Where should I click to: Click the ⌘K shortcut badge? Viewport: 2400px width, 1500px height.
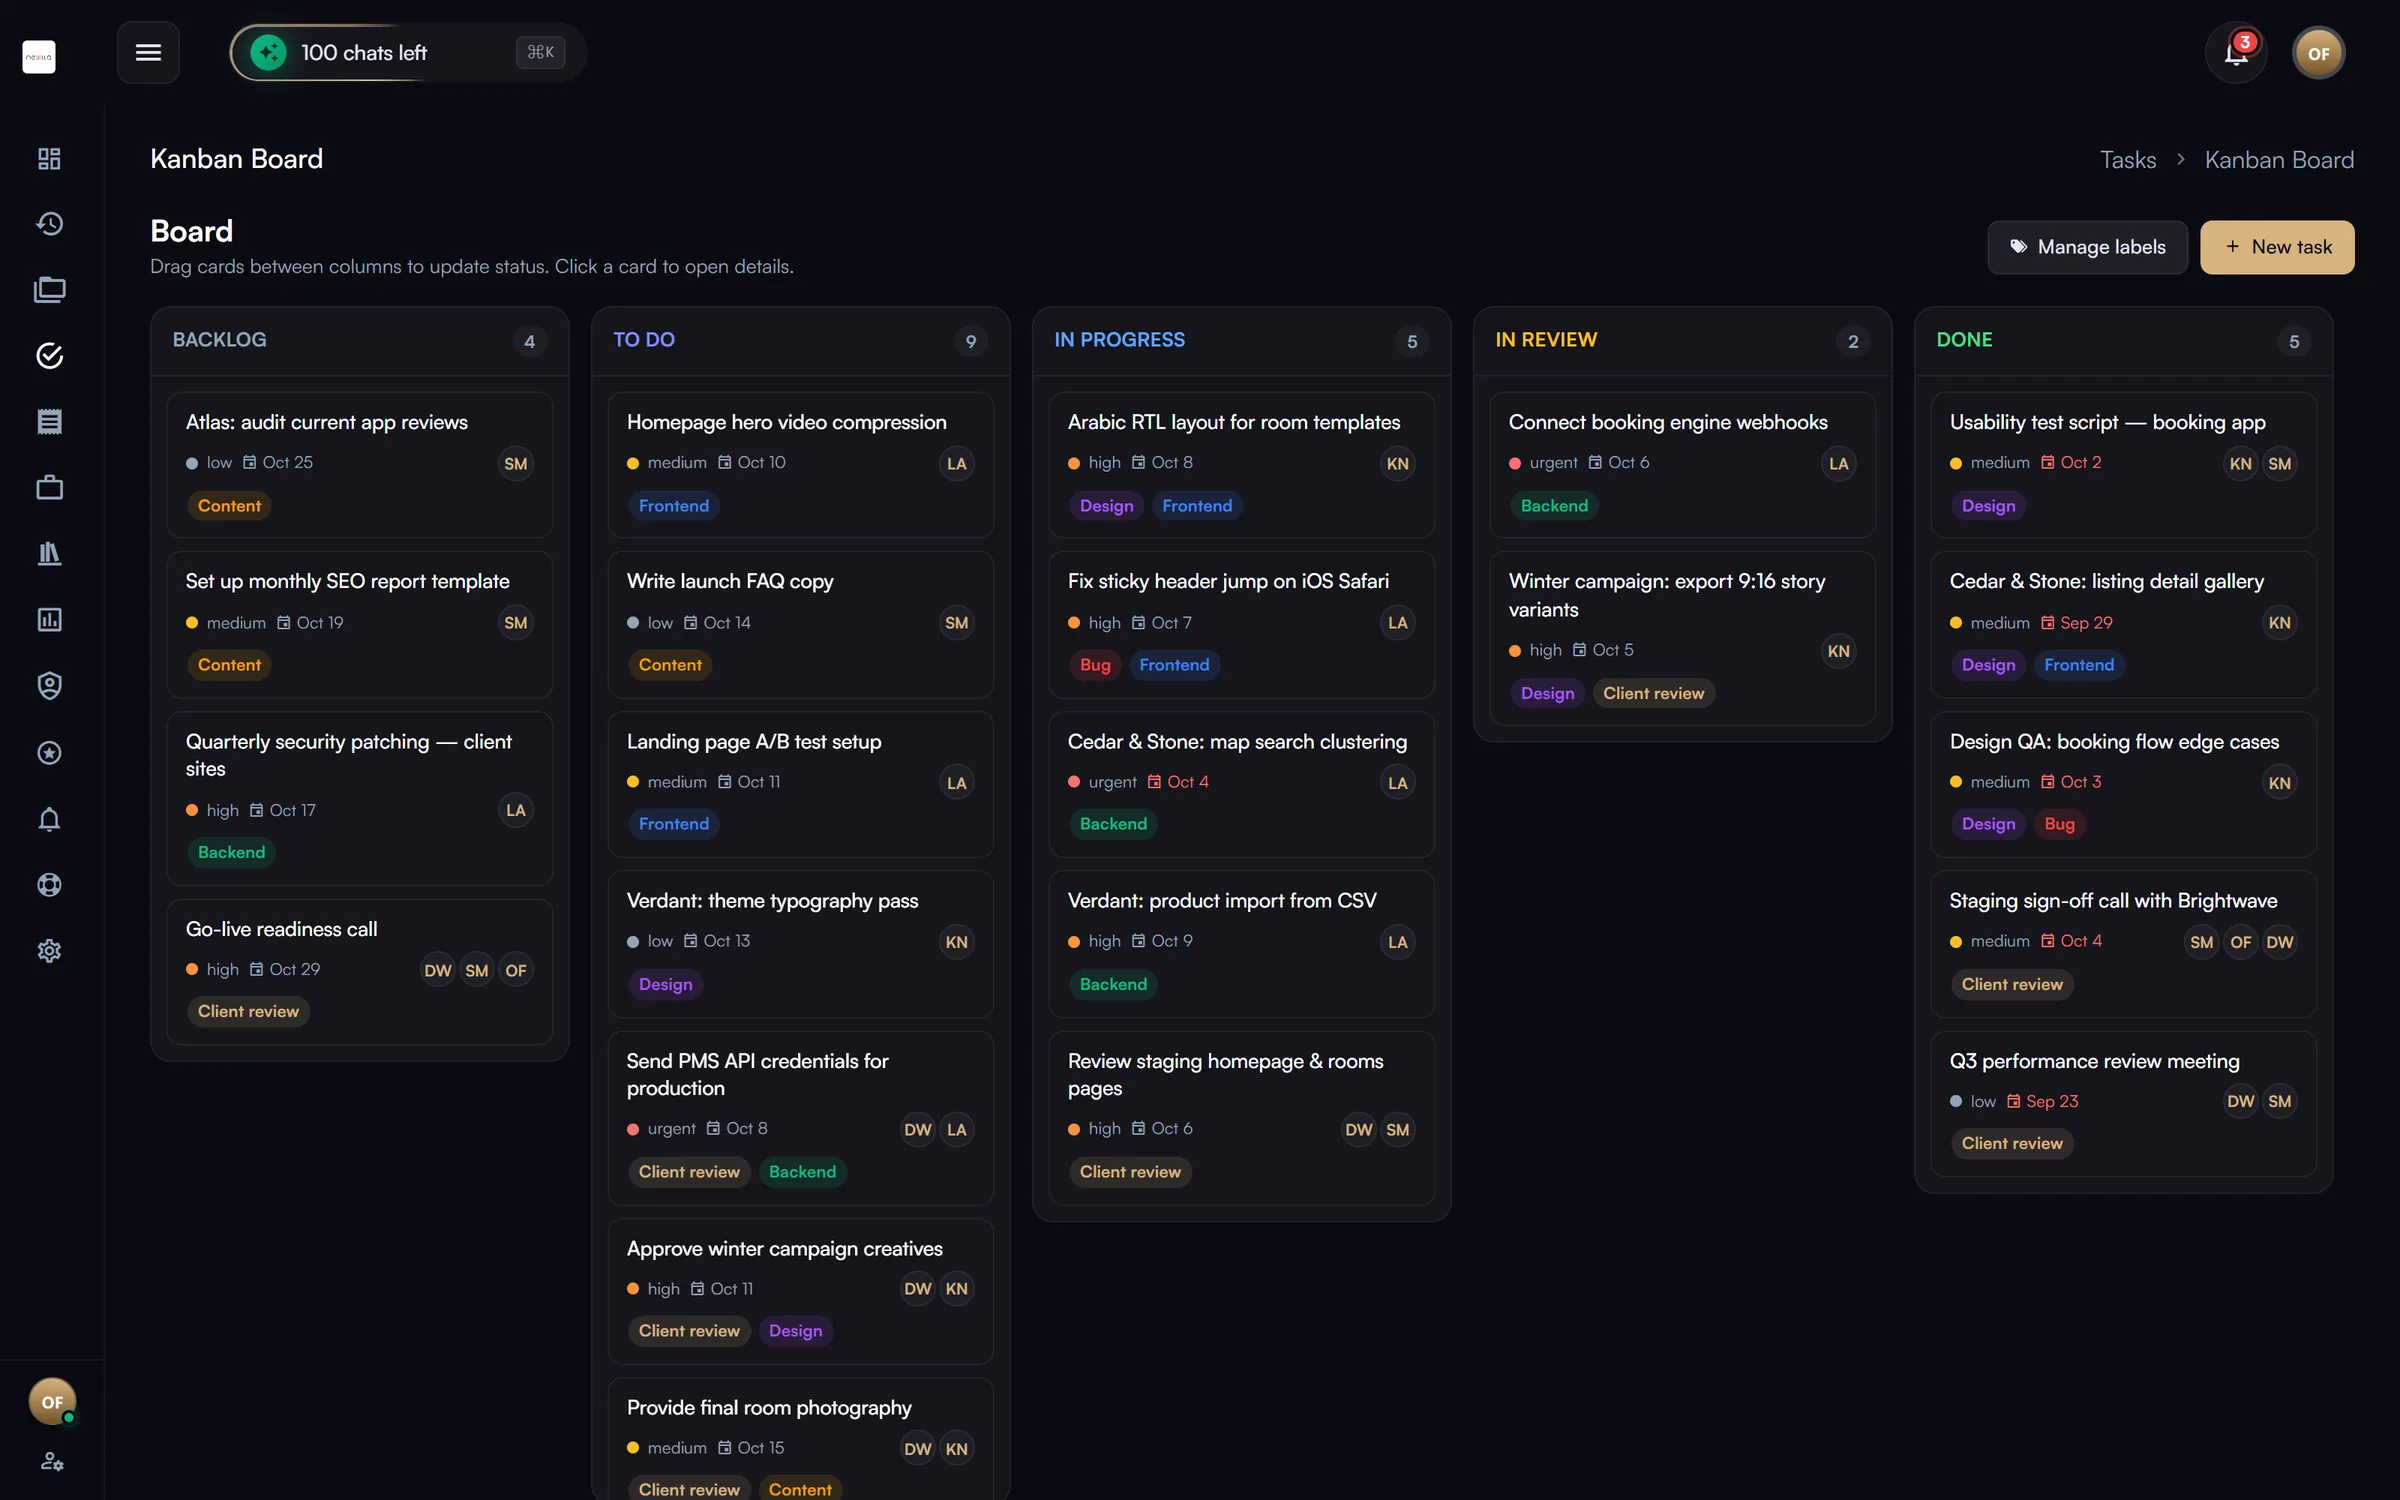tap(540, 52)
